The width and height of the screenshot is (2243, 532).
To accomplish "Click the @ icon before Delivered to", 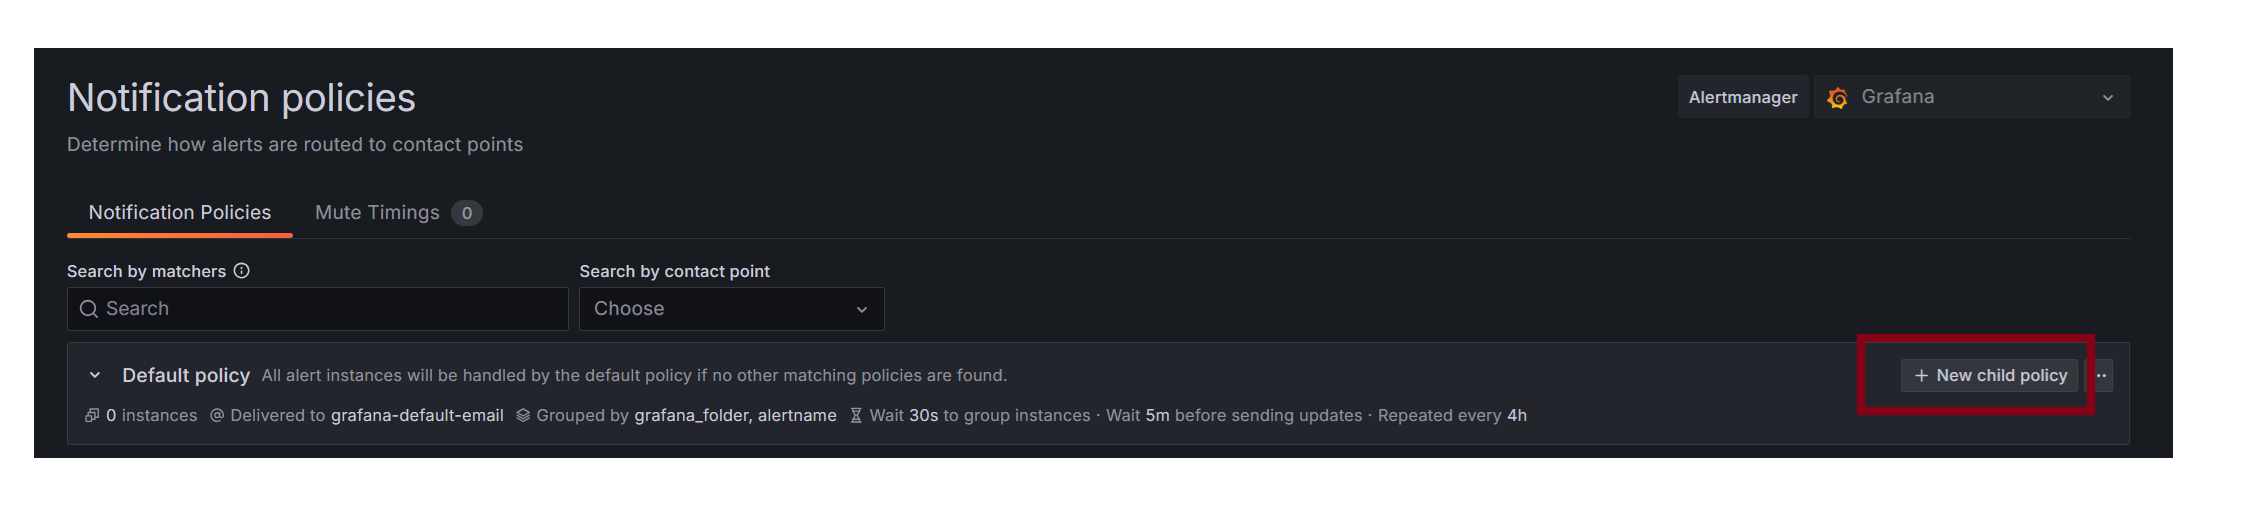I will (217, 416).
